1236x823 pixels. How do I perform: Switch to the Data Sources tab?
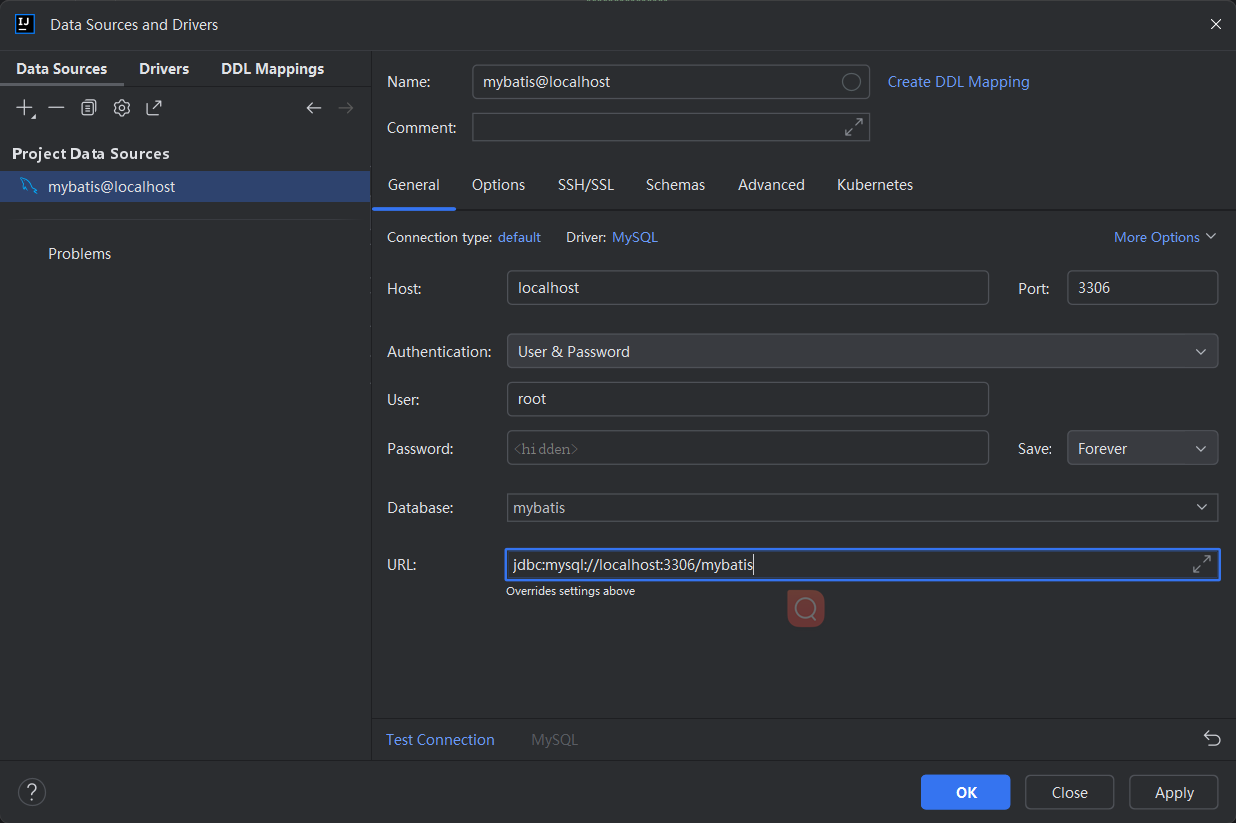61,69
